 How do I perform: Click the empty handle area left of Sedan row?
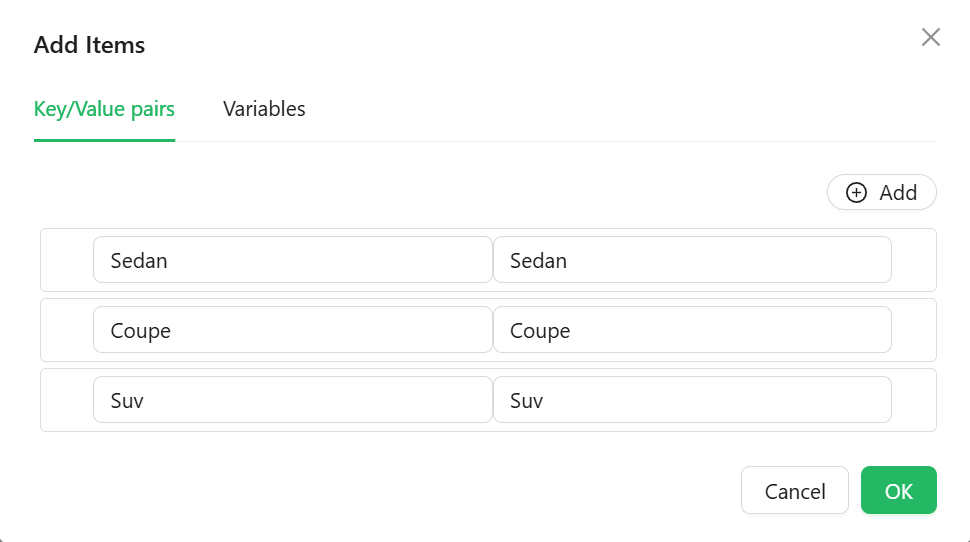(x=67, y=260)
